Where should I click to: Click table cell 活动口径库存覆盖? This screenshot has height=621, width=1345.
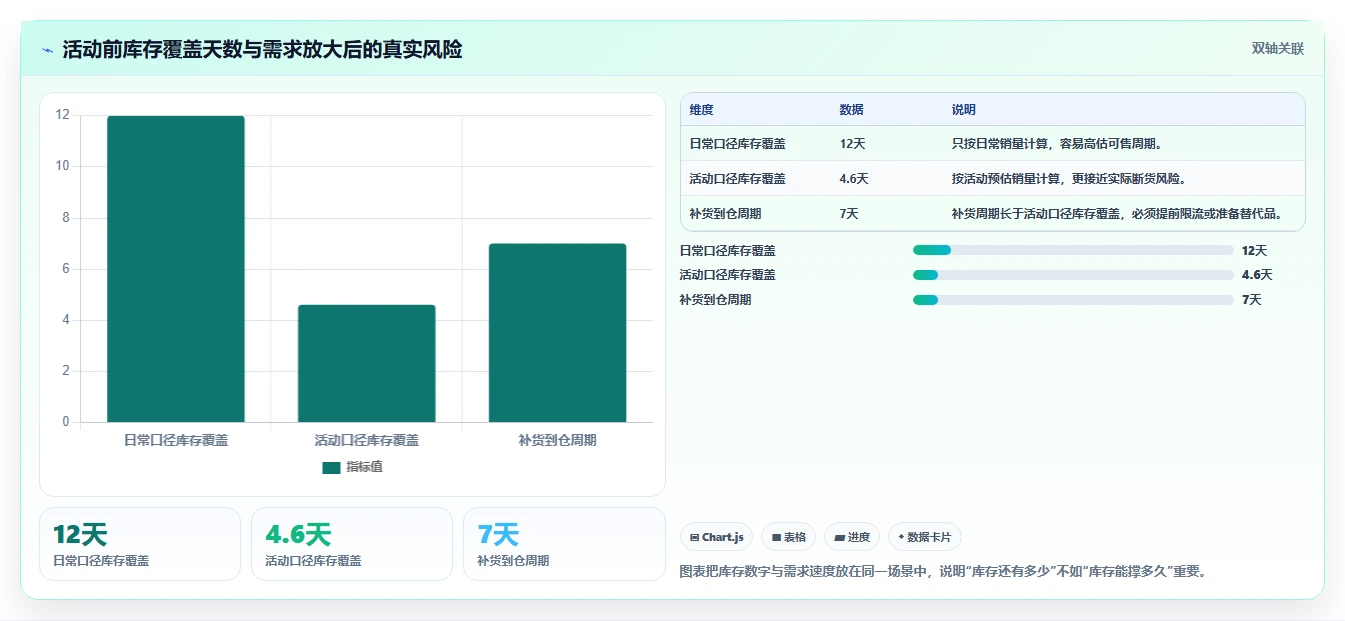(738, 179)
